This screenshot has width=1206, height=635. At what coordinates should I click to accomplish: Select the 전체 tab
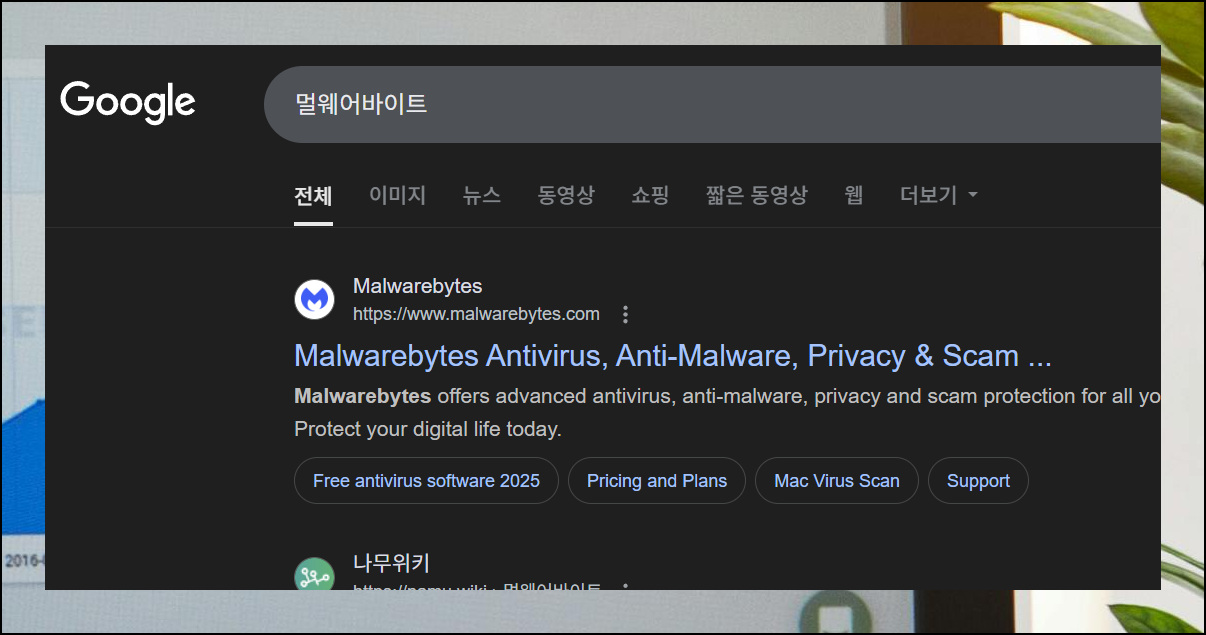(x=313, y=196)
